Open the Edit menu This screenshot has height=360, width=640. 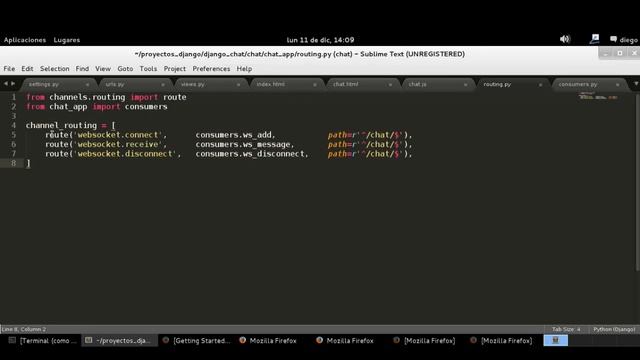(x=27, y=69)
